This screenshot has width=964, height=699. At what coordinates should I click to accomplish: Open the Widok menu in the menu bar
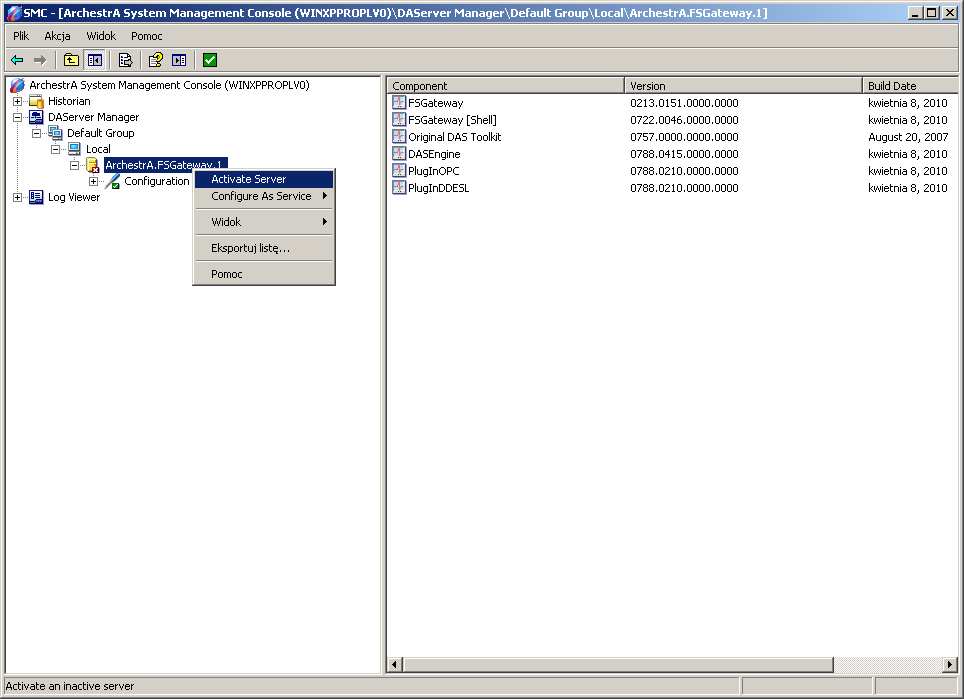pos(101,36)
